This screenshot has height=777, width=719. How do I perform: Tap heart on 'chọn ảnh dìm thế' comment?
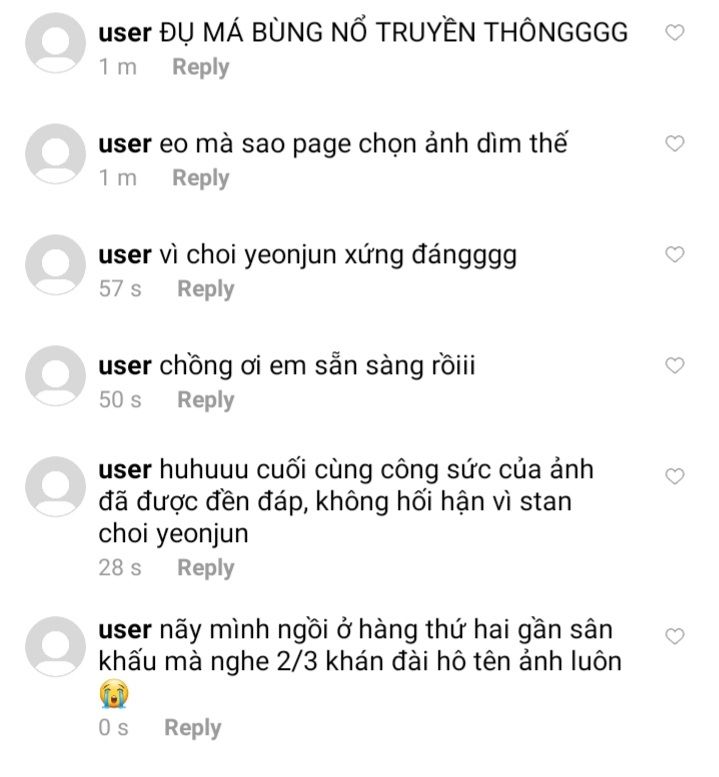coord(674,144)
